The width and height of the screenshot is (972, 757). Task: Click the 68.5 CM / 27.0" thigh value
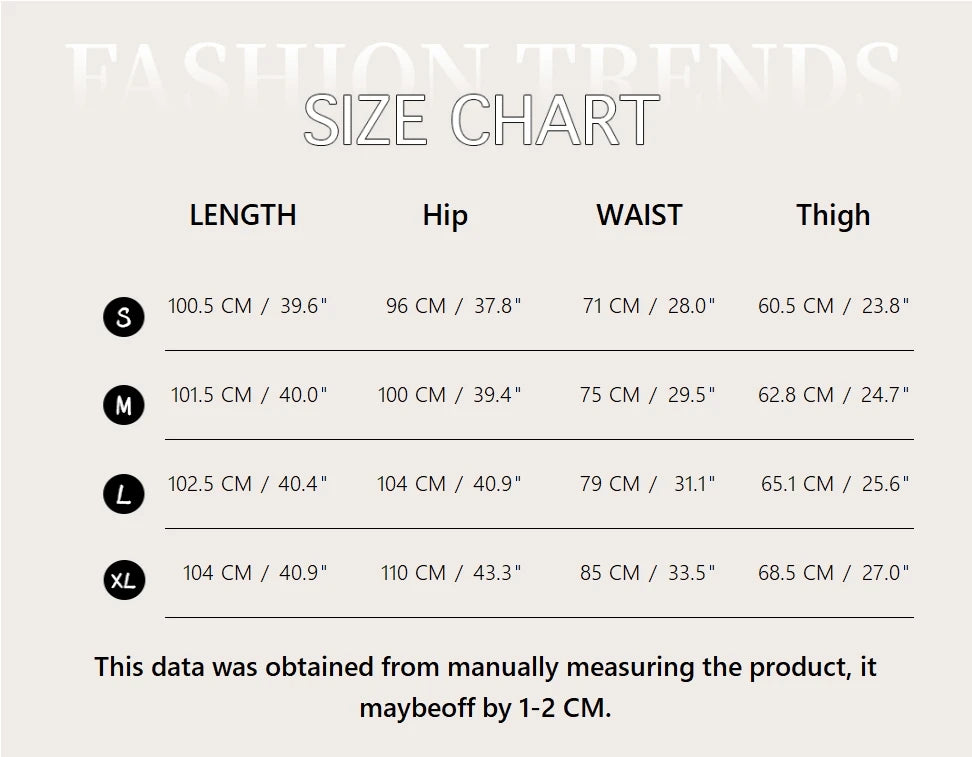(834, 573)
